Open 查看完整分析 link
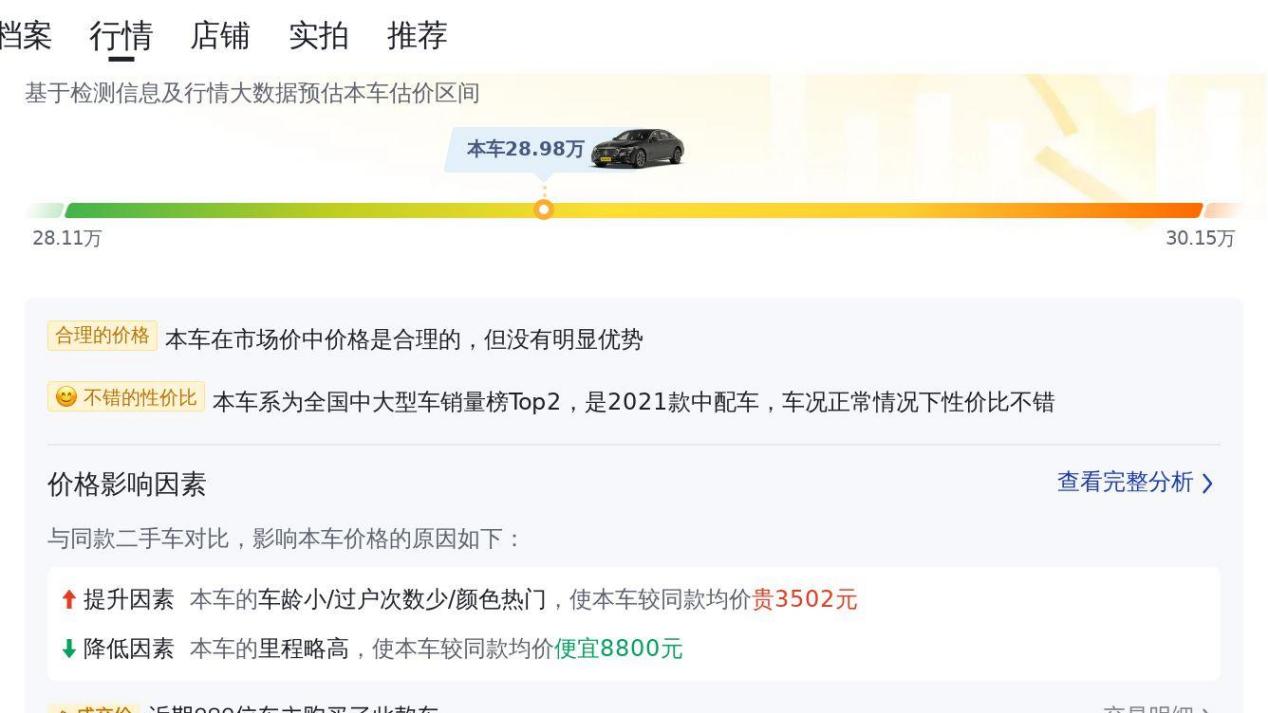This screenshot has height=713, width=1268. [1125, 483]
